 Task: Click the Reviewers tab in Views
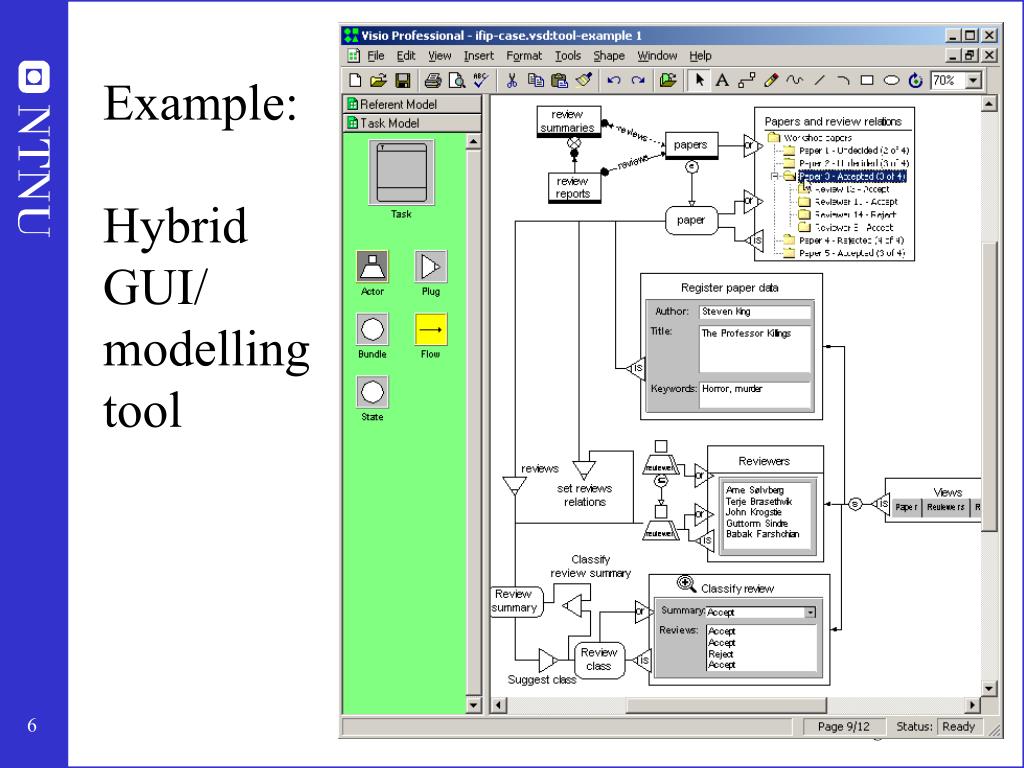tap(946, 507)
